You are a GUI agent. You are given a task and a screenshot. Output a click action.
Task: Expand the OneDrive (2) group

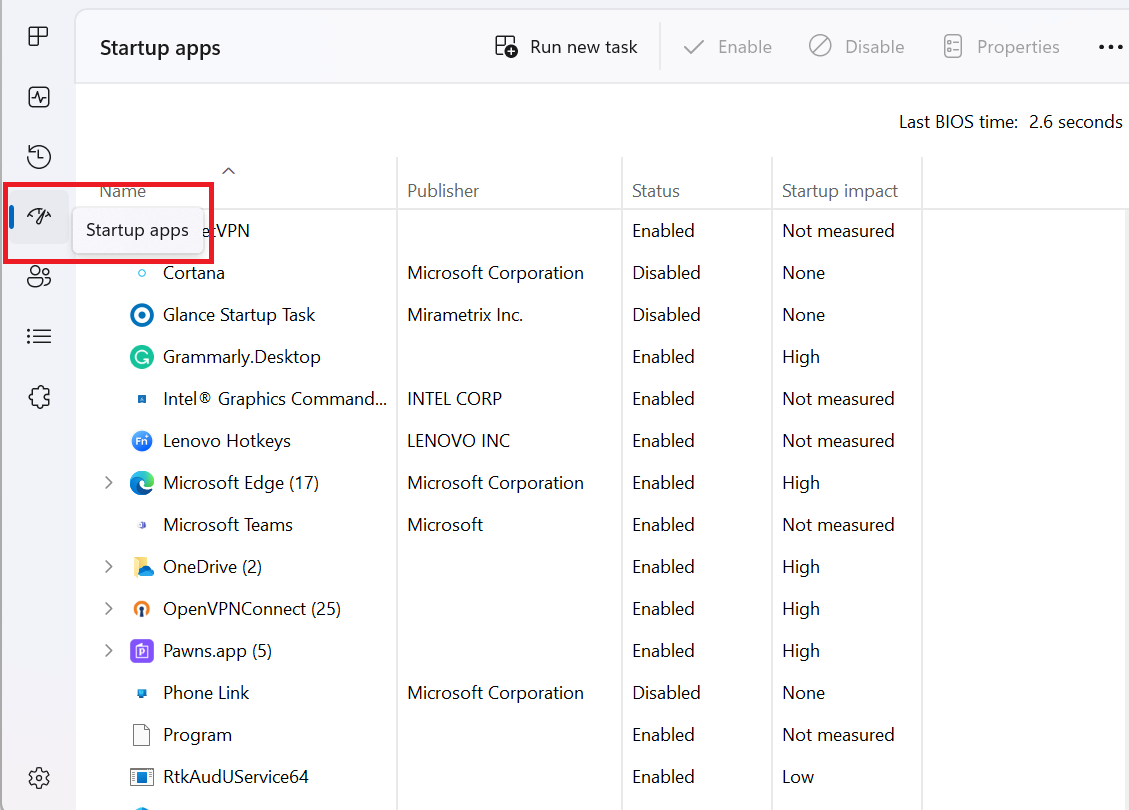(109, 567)
